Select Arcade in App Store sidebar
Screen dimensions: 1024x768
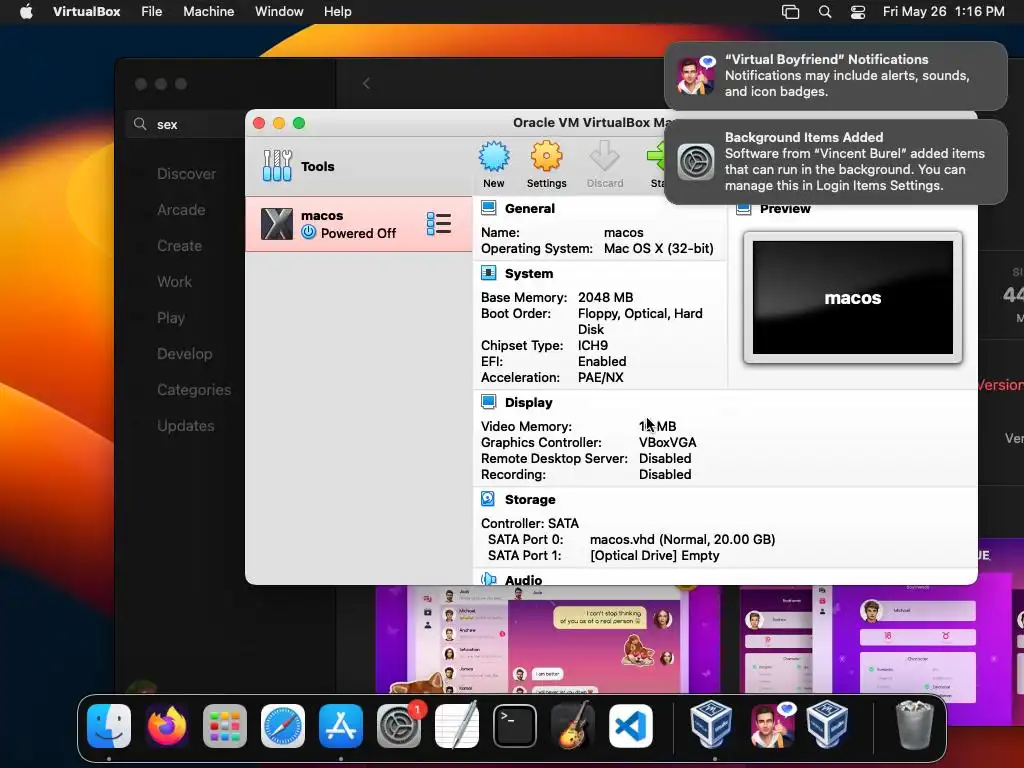(x=181, y=210)
